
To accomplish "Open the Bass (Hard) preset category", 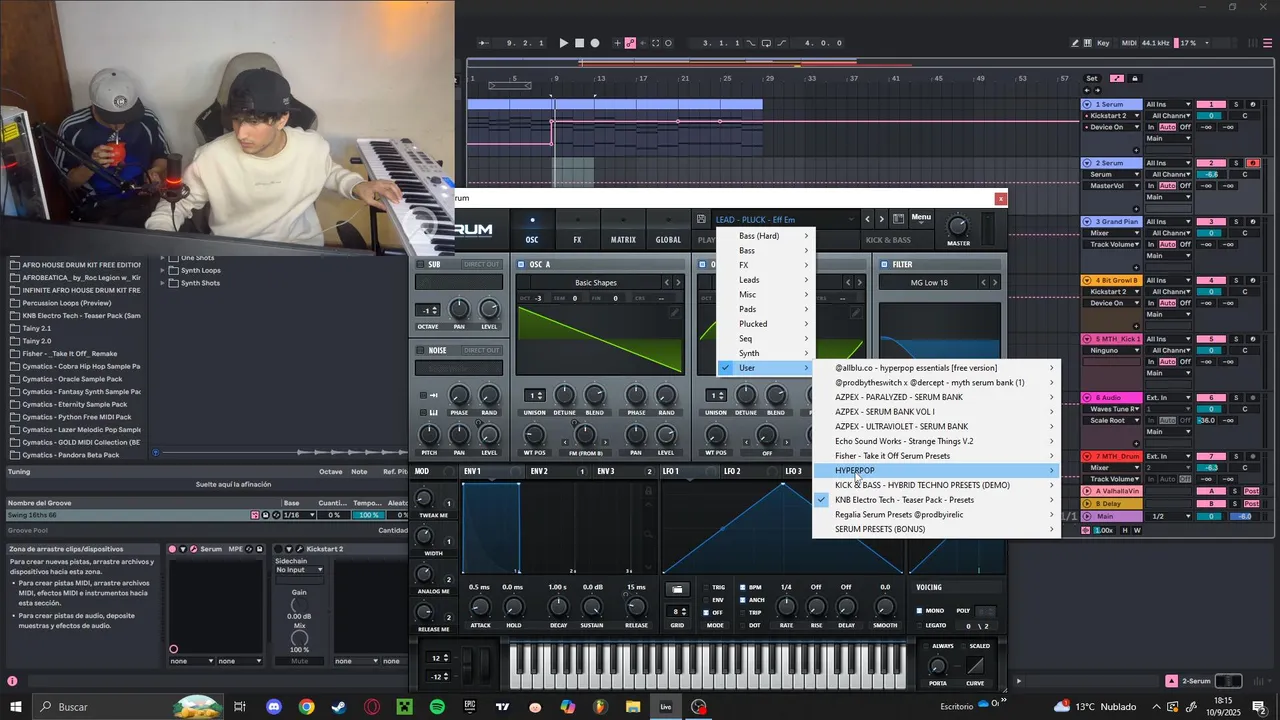I will click(767, 236).
